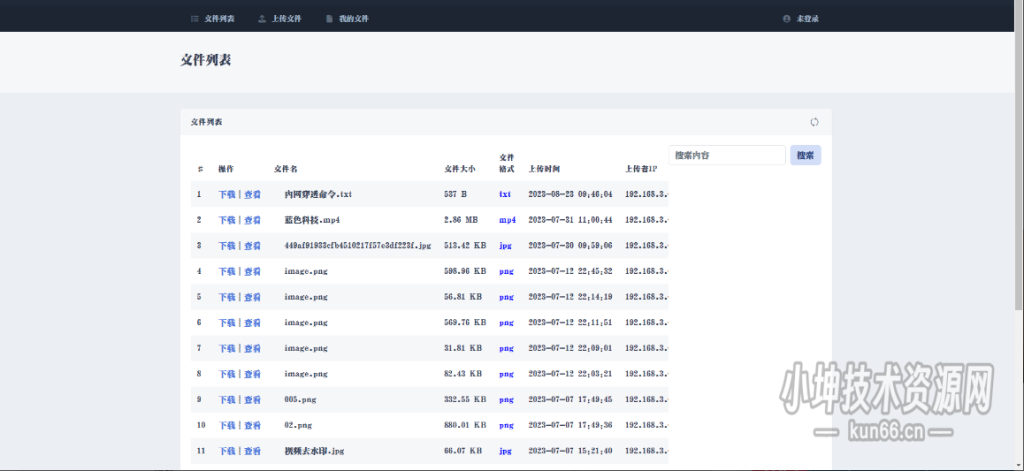Click the file size 880.01 KB
The image size is (1024, 471).
pos(465,425)
